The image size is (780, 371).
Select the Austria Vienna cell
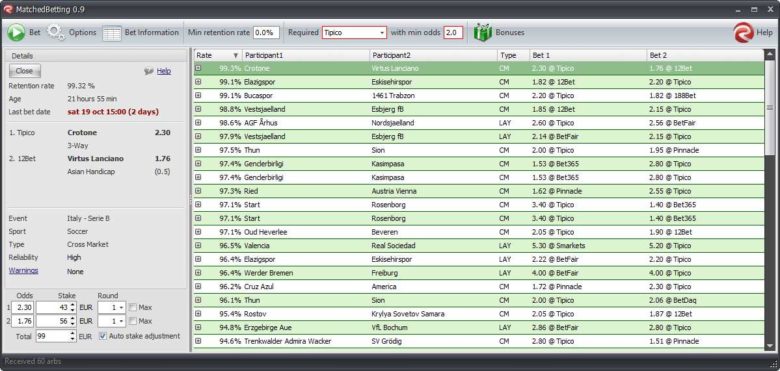pyautogui.click(x=433, y=190)
